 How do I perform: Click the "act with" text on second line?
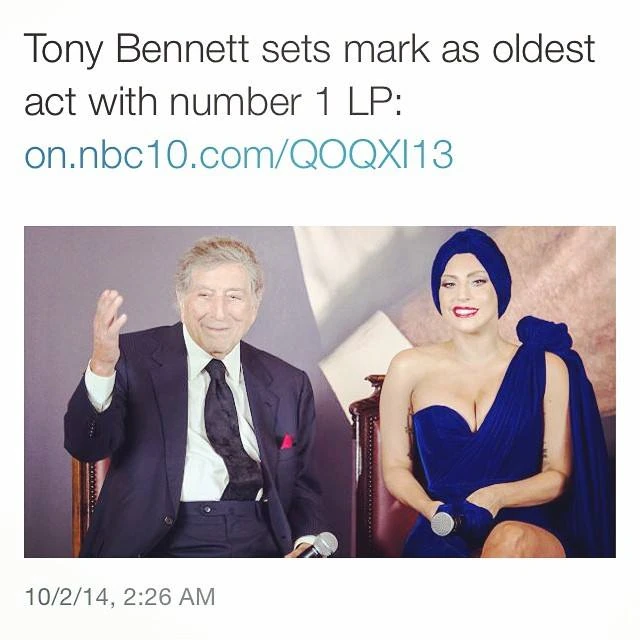91,101
